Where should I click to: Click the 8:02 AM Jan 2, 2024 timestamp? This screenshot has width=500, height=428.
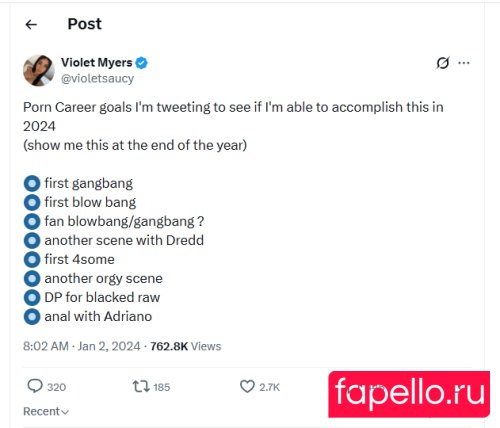(x=82, y=346)
